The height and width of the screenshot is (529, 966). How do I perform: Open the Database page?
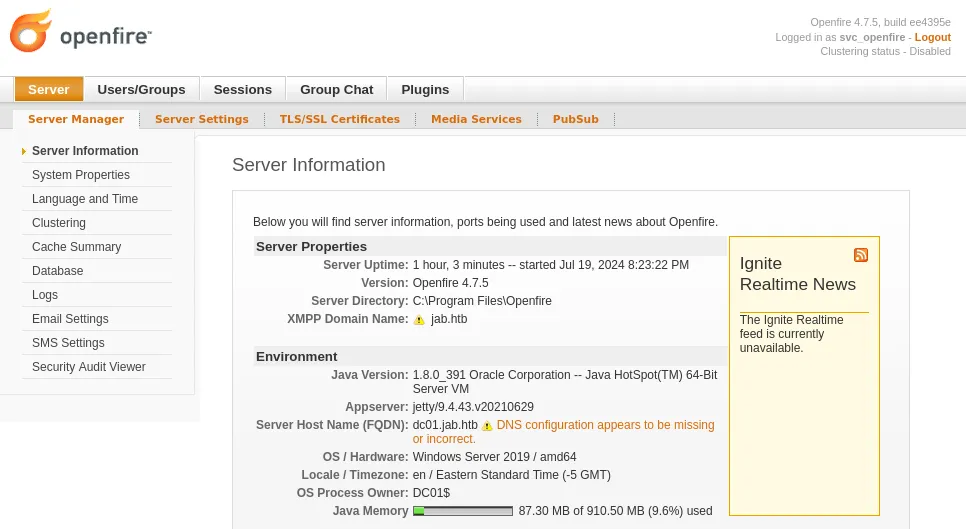pos(57,271)
